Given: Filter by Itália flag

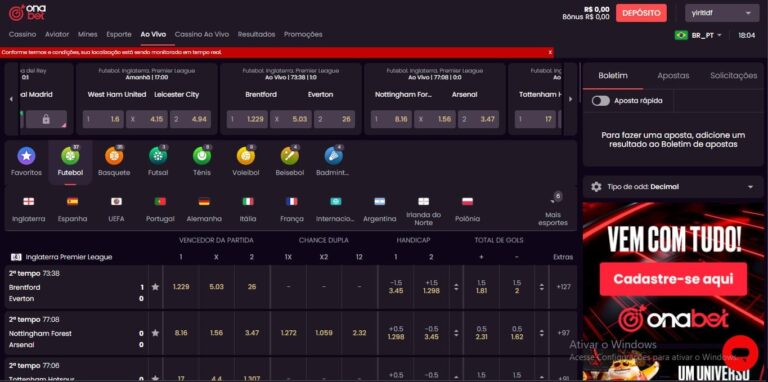Looking at the screenshot, I should point(248,201).
